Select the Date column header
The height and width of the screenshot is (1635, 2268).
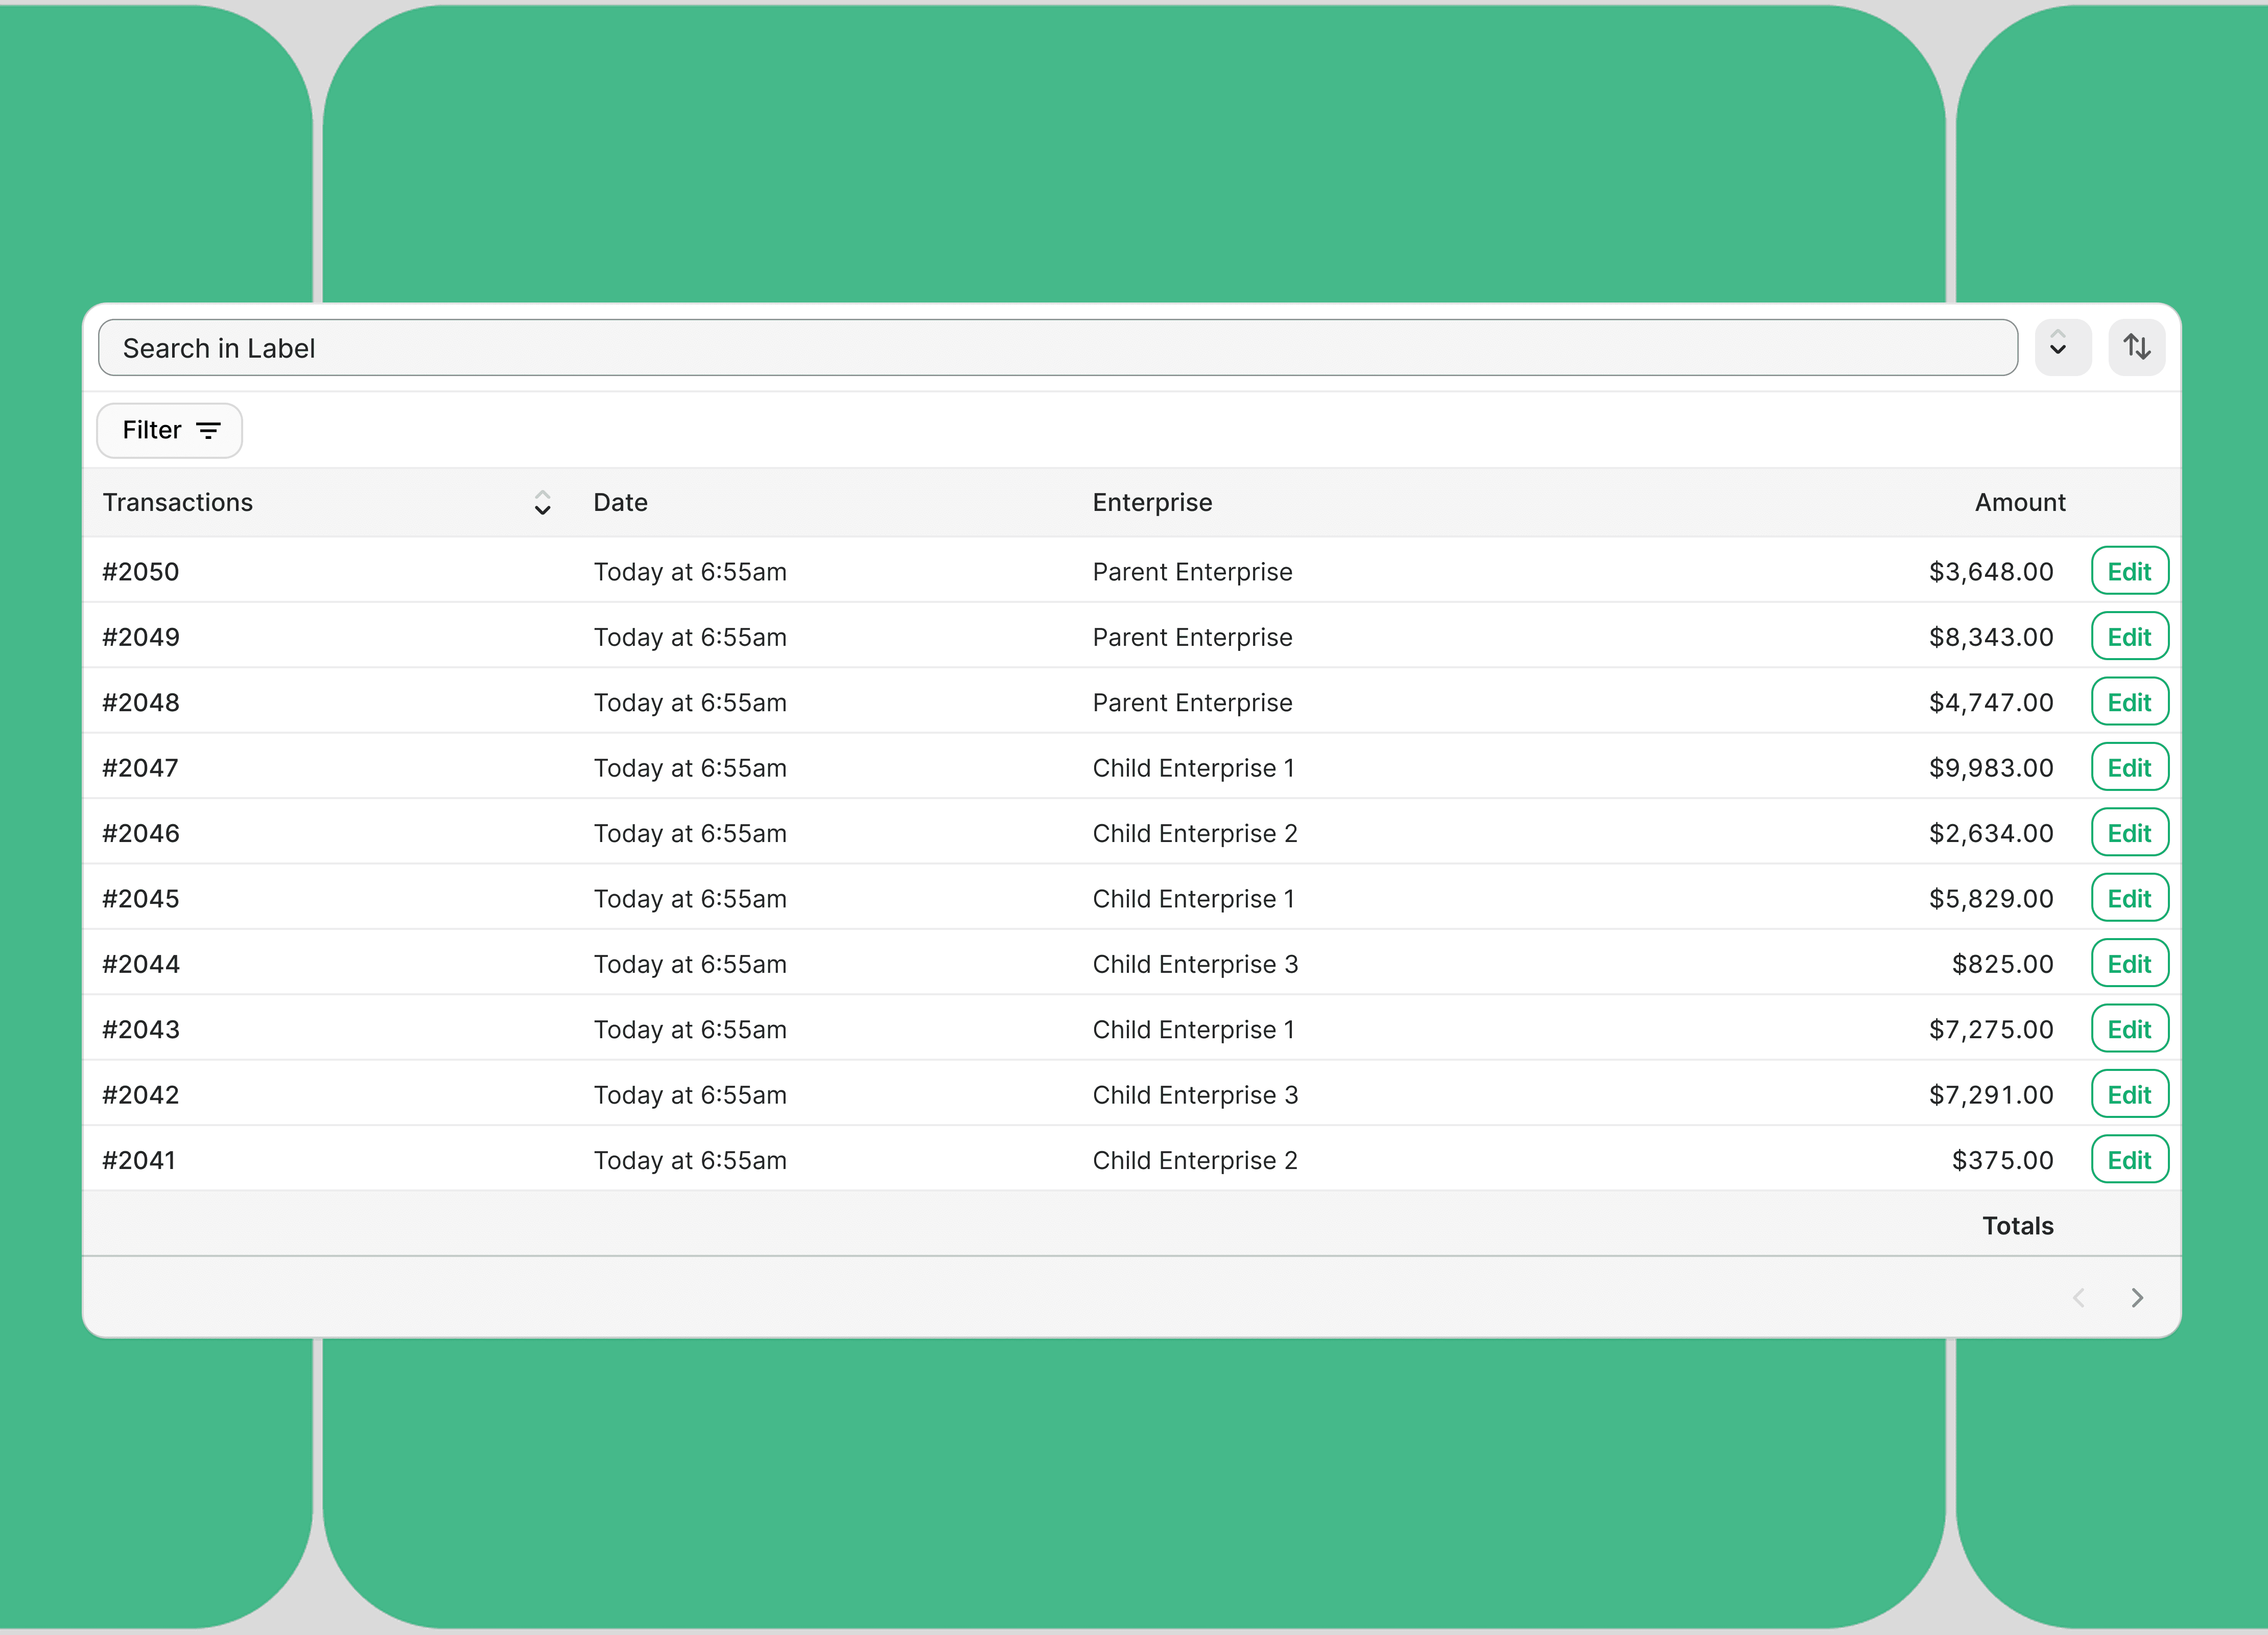tap(620, 502)
